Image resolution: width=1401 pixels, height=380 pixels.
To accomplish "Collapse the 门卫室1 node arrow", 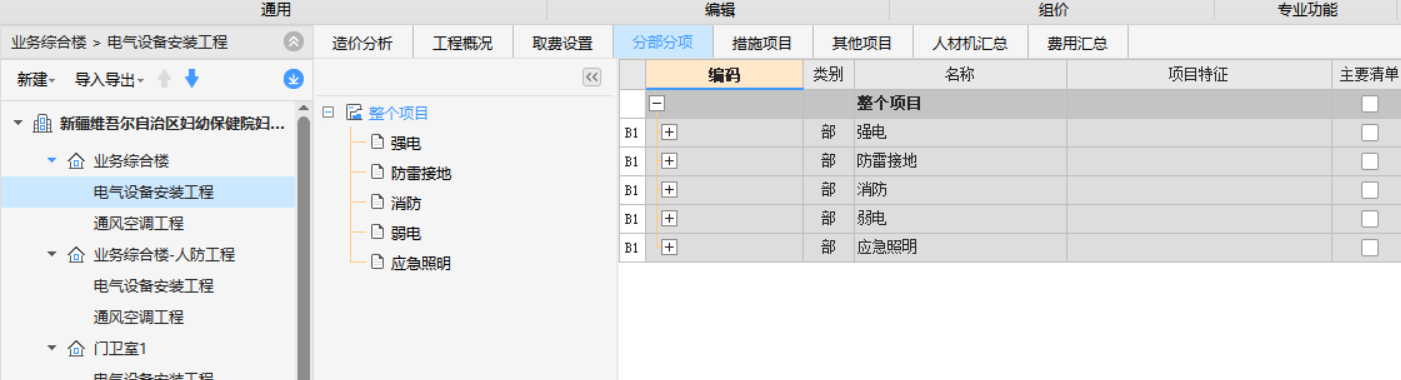I will point(52,348).
